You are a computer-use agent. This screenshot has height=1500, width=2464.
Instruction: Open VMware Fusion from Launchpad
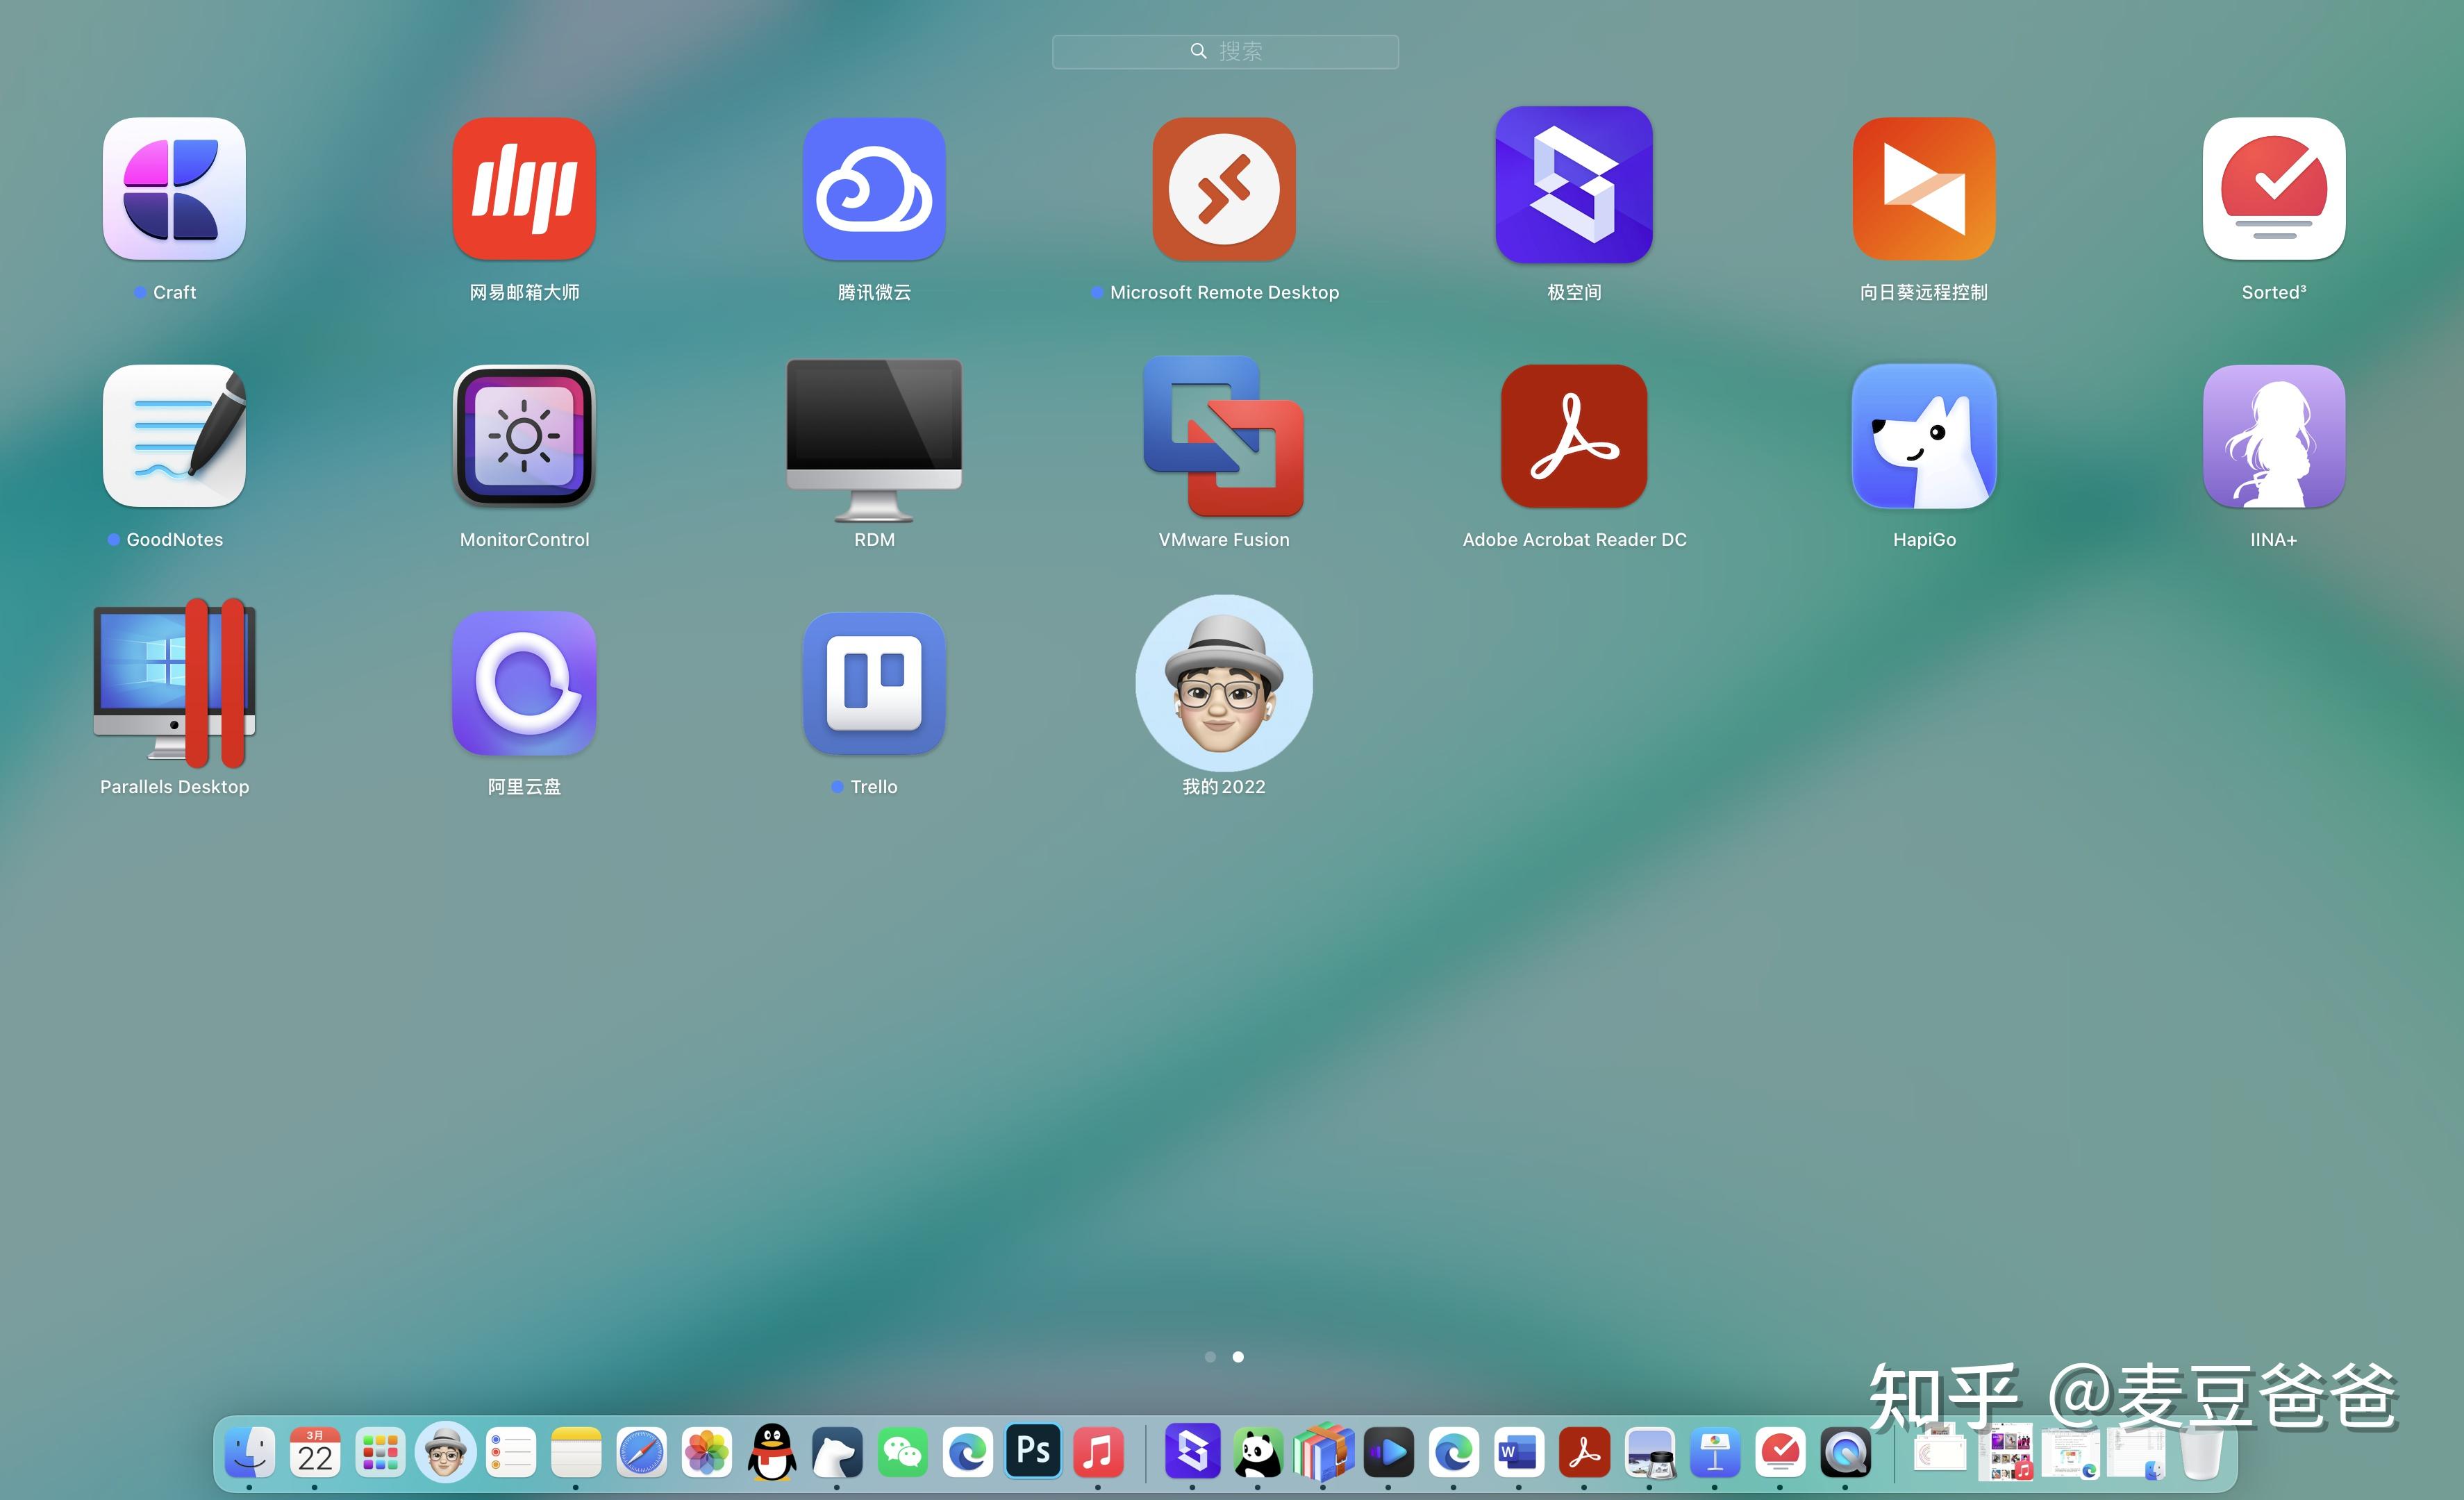click(x=1223, y=436)
